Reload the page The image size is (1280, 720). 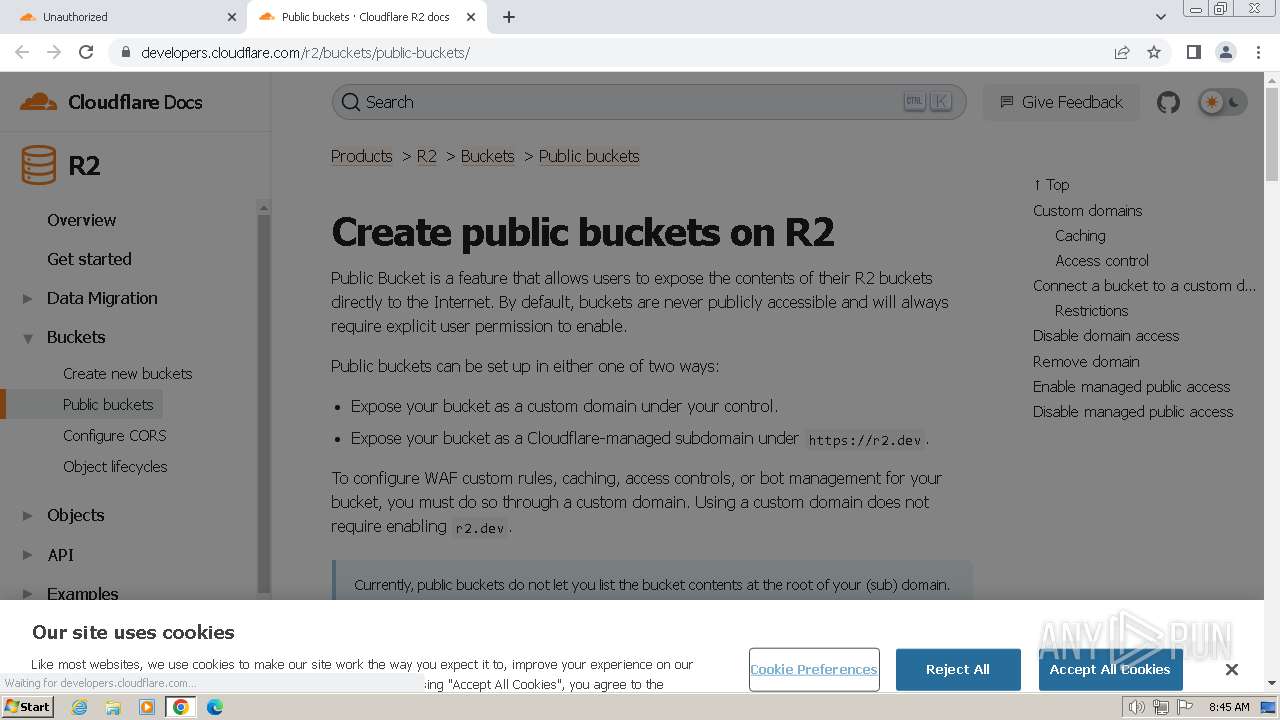(86, 52)
